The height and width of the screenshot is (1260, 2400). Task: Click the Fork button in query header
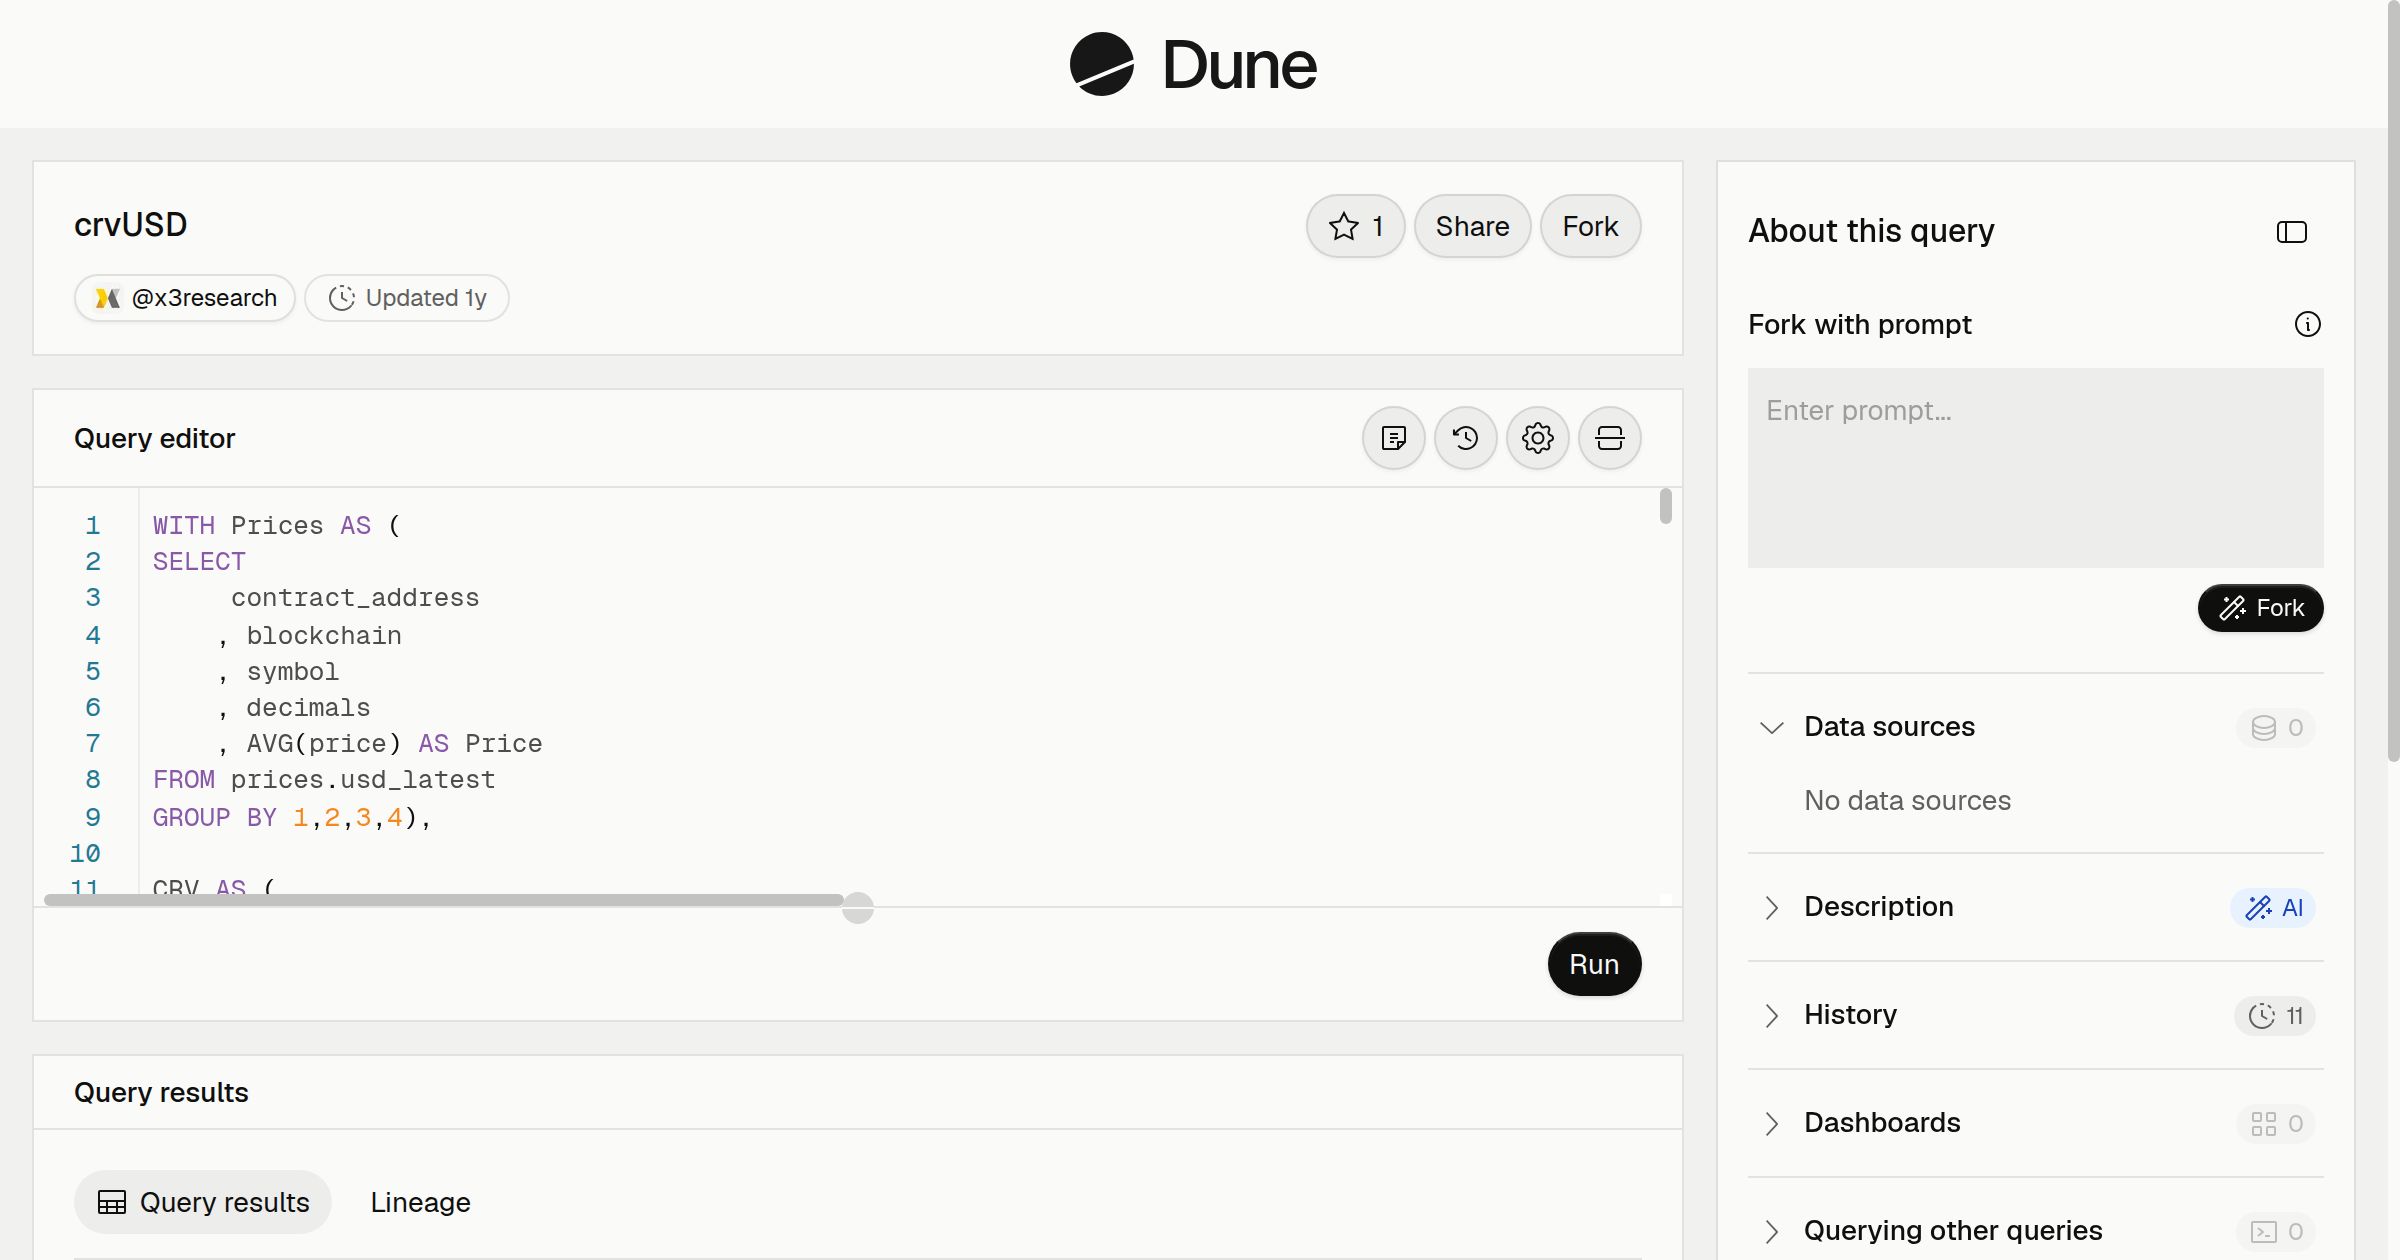[x=1590, y=226]
